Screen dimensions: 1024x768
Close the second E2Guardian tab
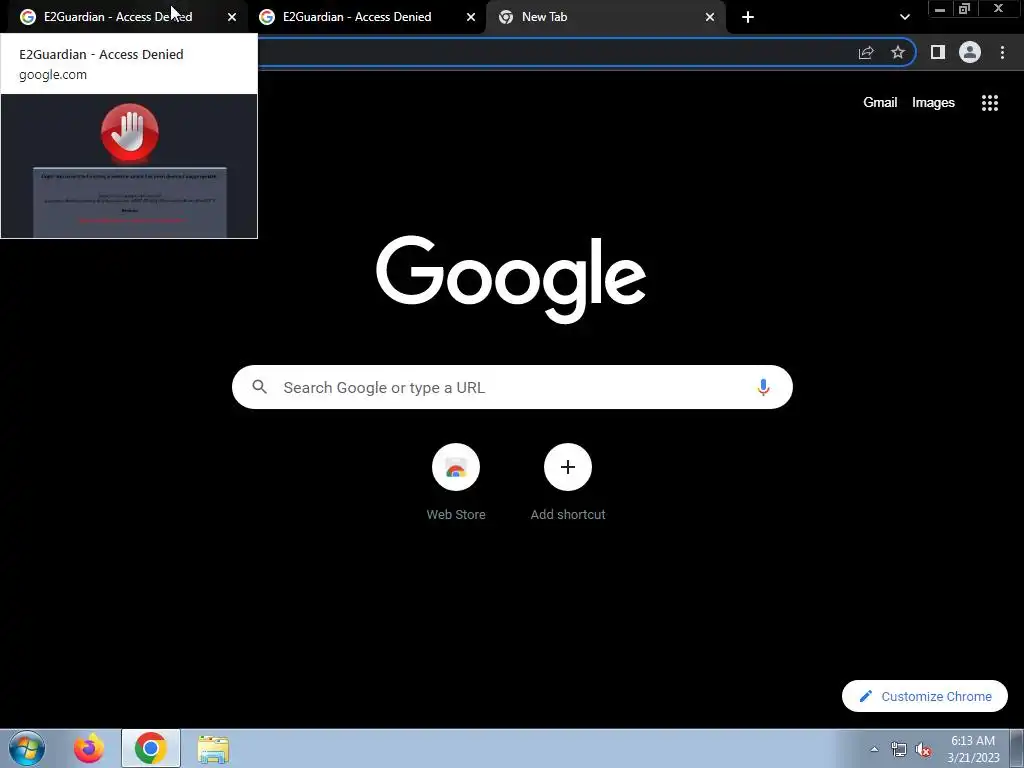click(471, 18)
